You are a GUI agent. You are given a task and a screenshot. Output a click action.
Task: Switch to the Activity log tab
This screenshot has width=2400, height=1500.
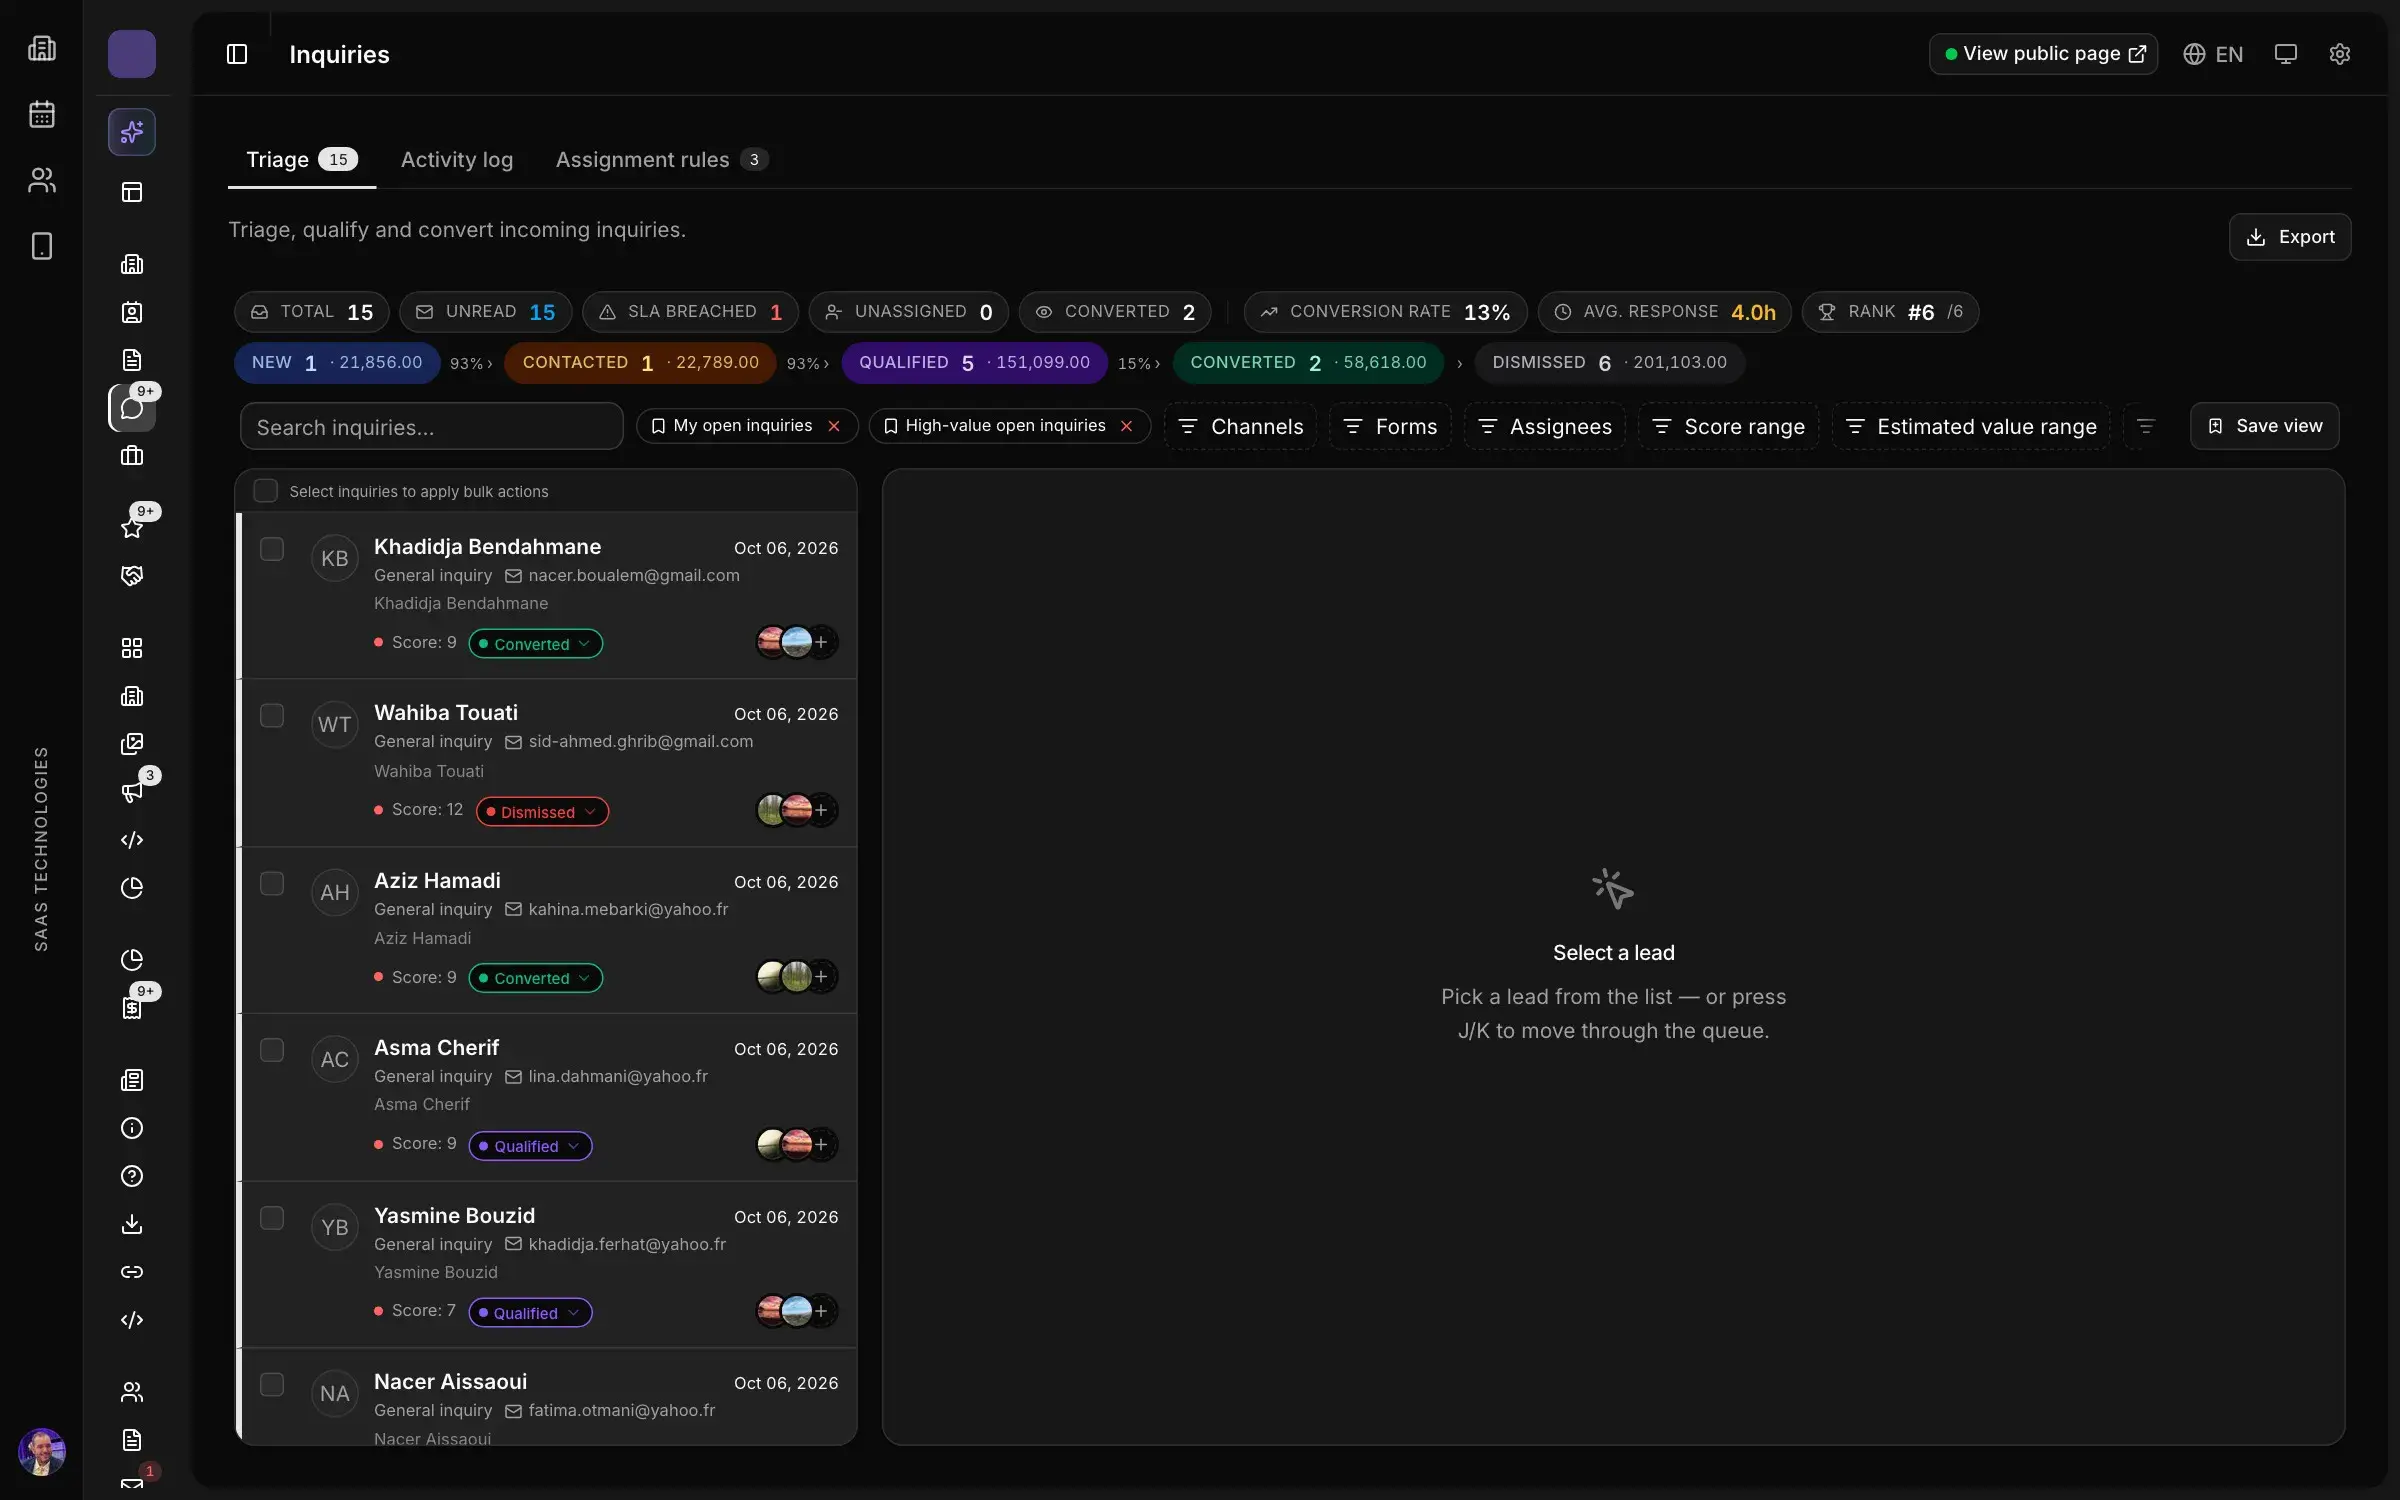[457, 160]
